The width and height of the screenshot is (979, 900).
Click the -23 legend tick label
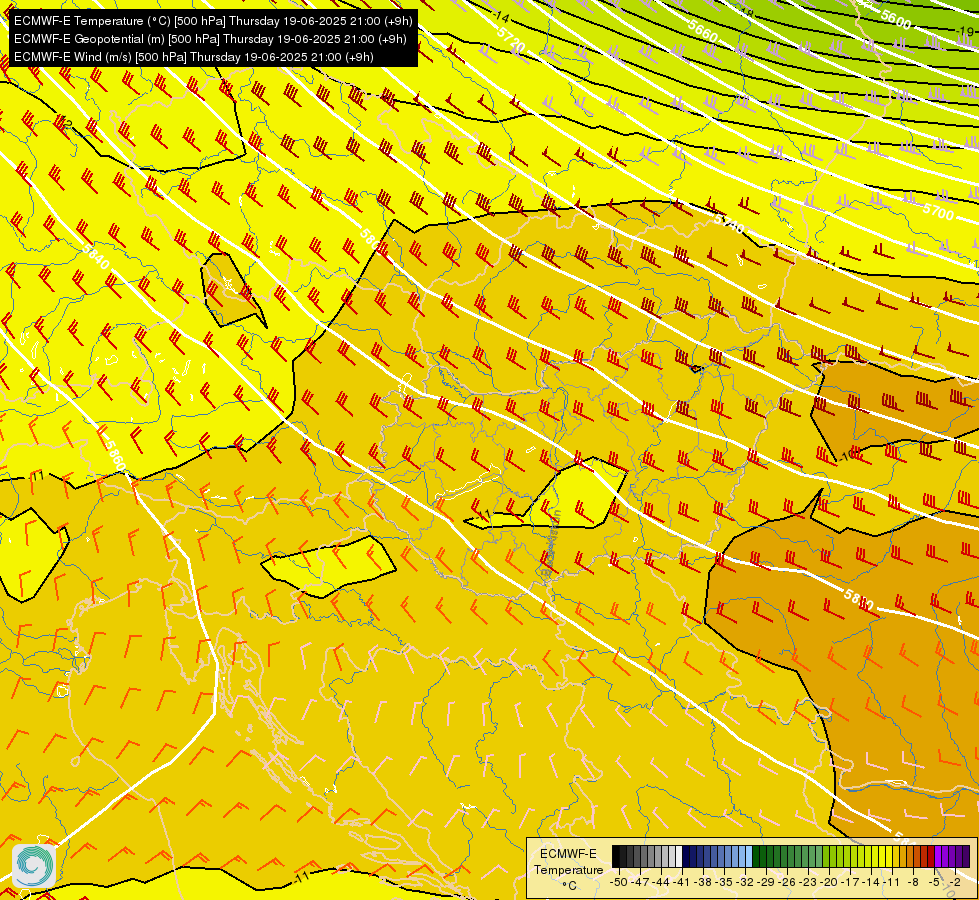[x=808, y=883]
